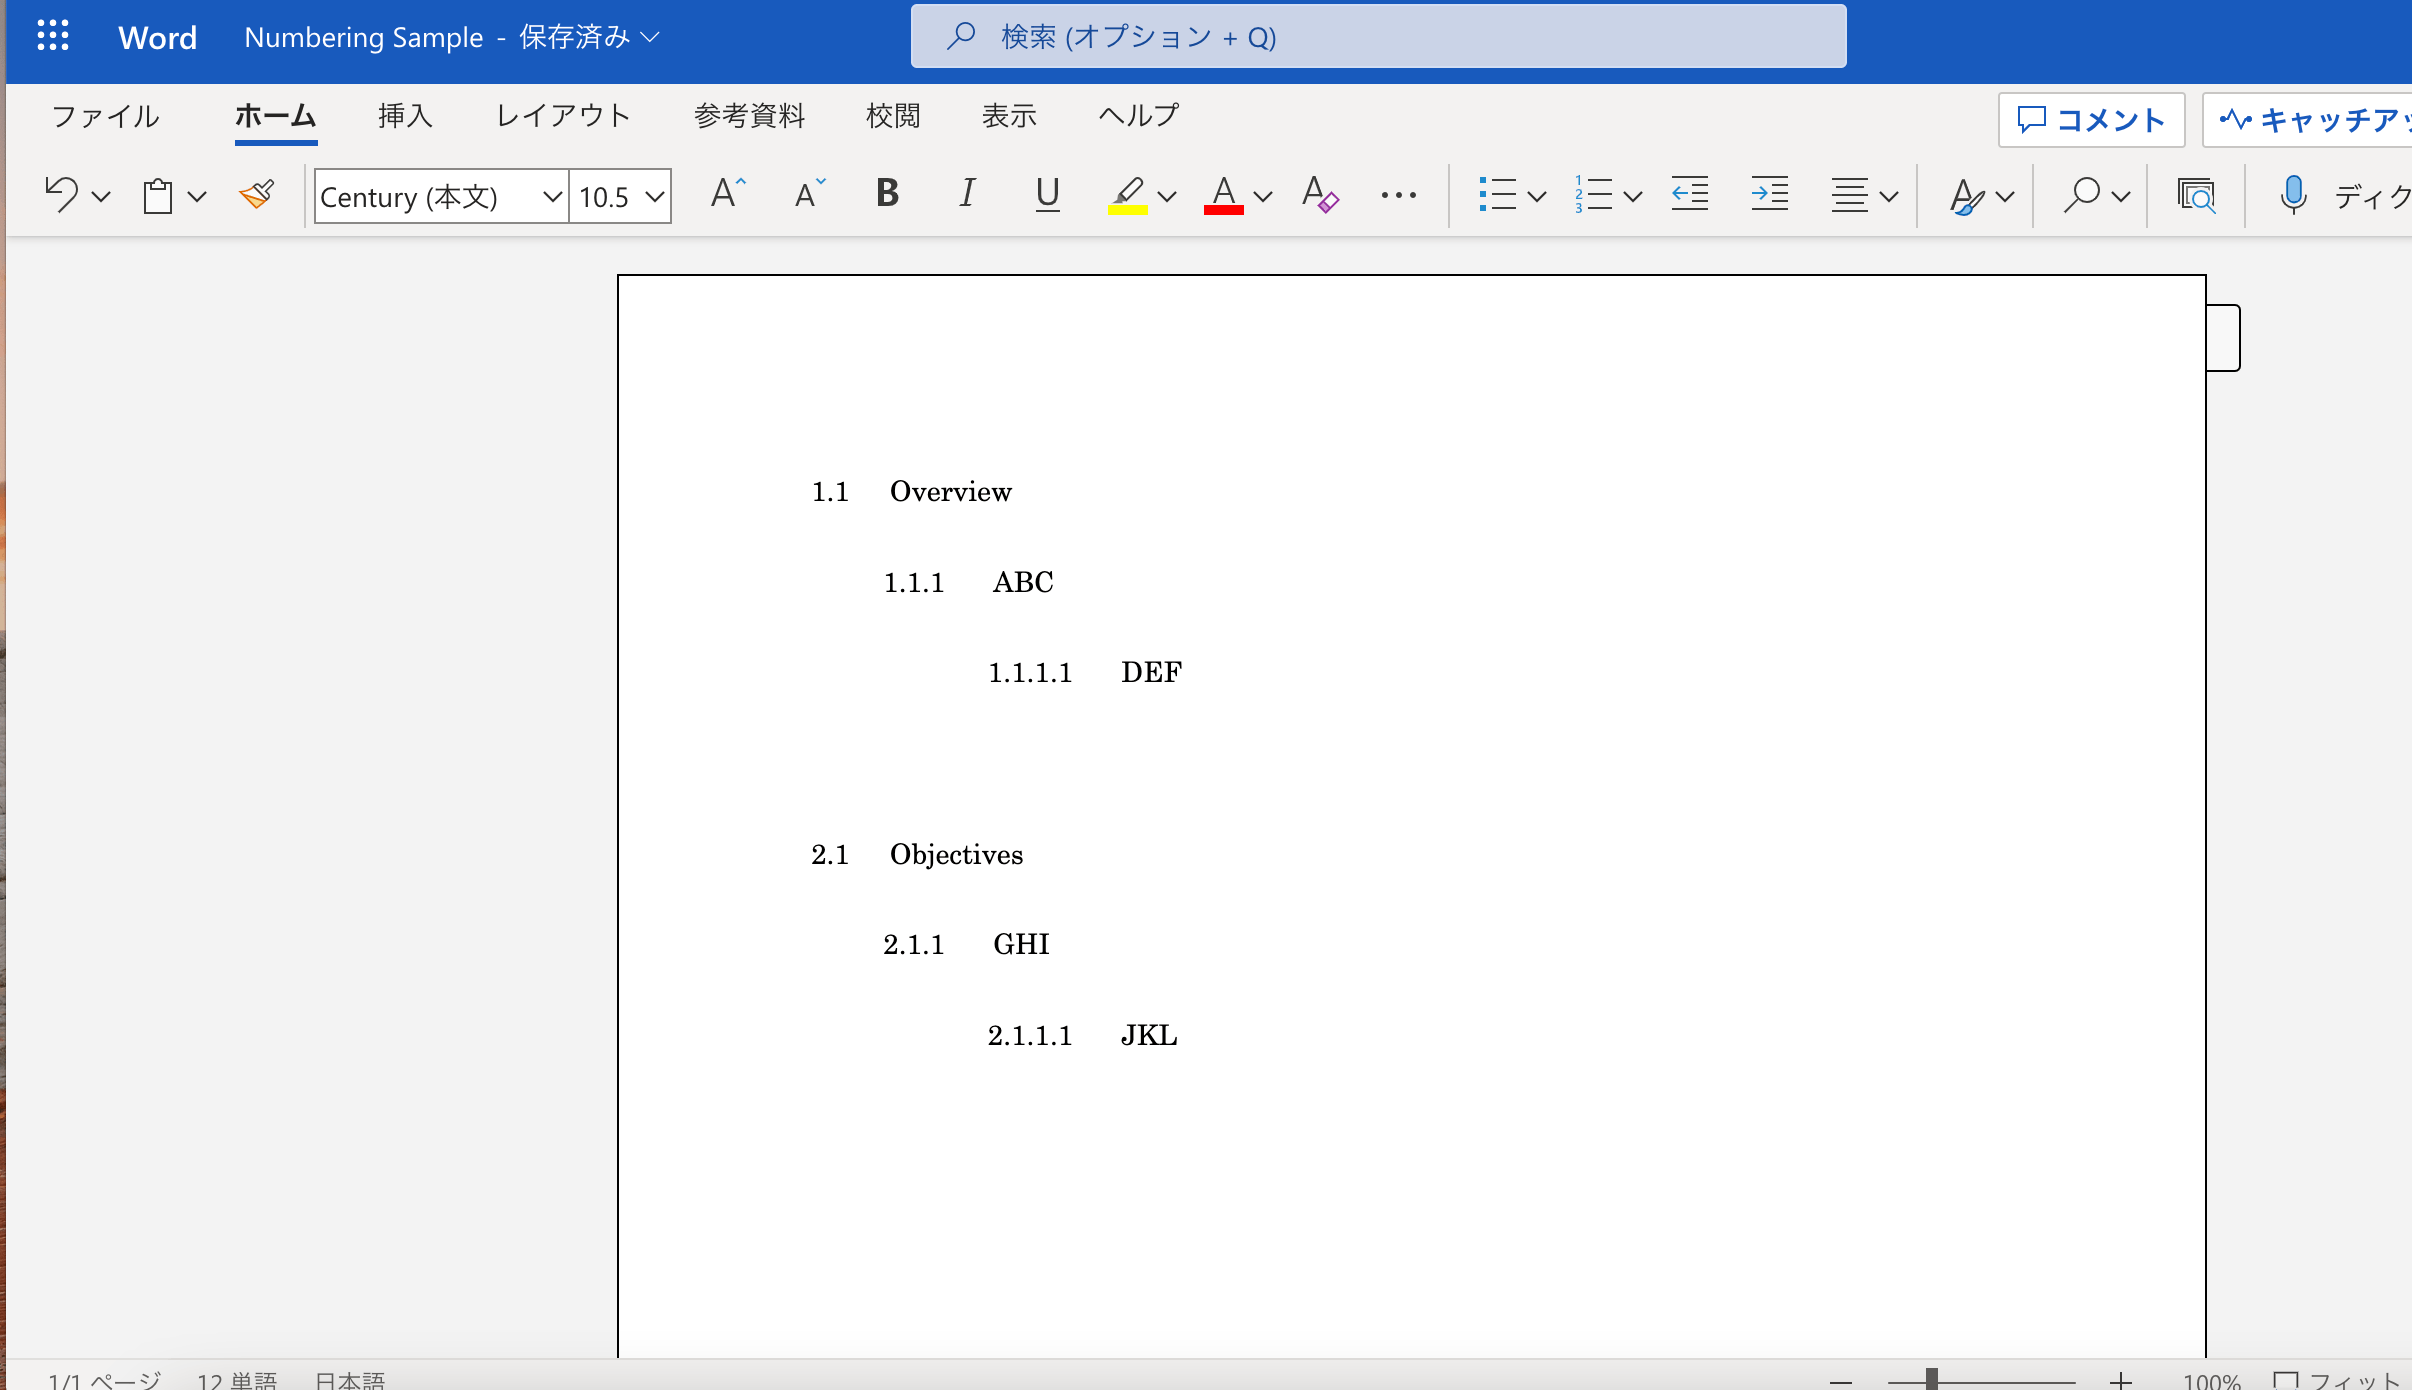The image size is (2412, 1390).
Task: Click the 検索 search box
Action: point(1378,37)
